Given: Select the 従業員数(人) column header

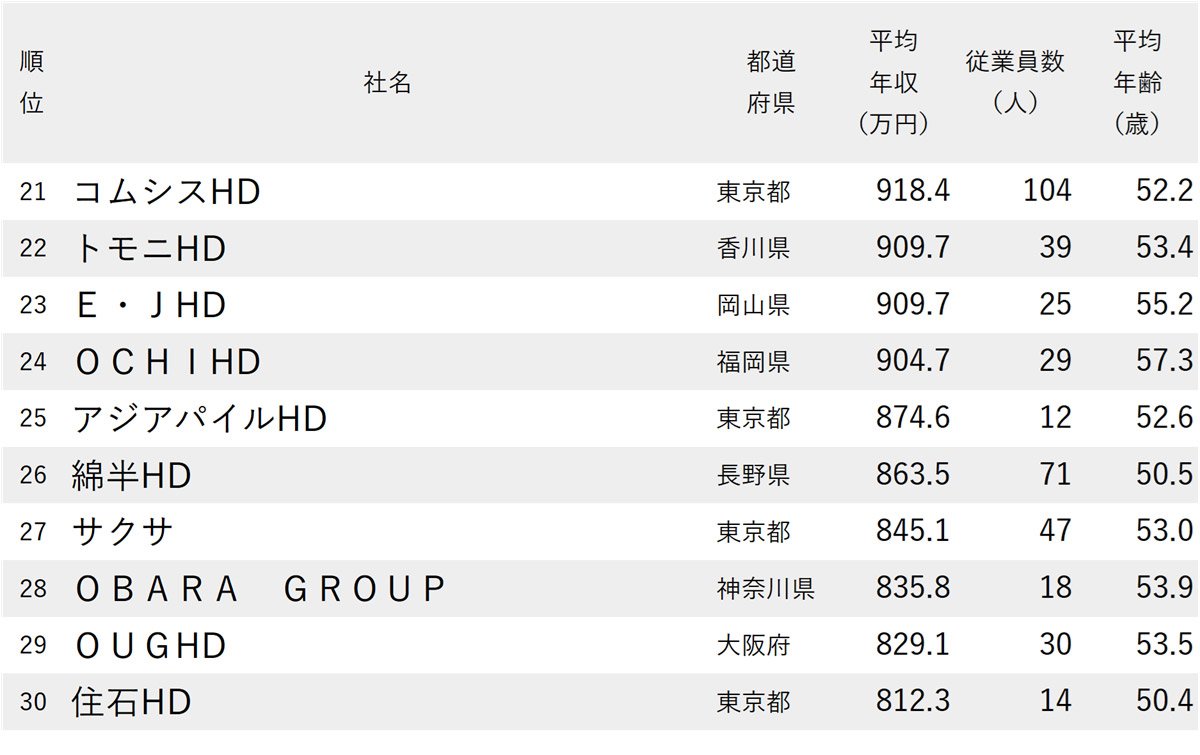Looking at the screenshot, I should (1015, 82).
